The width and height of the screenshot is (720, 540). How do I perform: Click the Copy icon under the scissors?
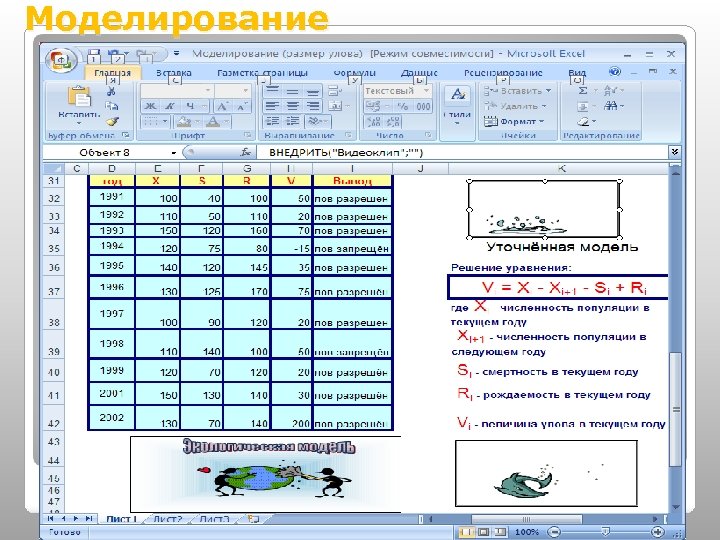click(x=112, y=107)
